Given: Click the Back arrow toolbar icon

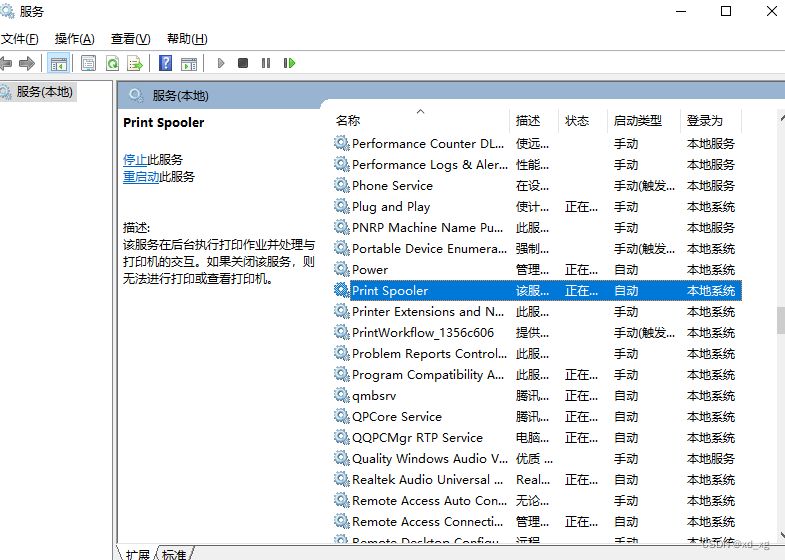Looking at the screenshot, I should click(x=6, y=63).
